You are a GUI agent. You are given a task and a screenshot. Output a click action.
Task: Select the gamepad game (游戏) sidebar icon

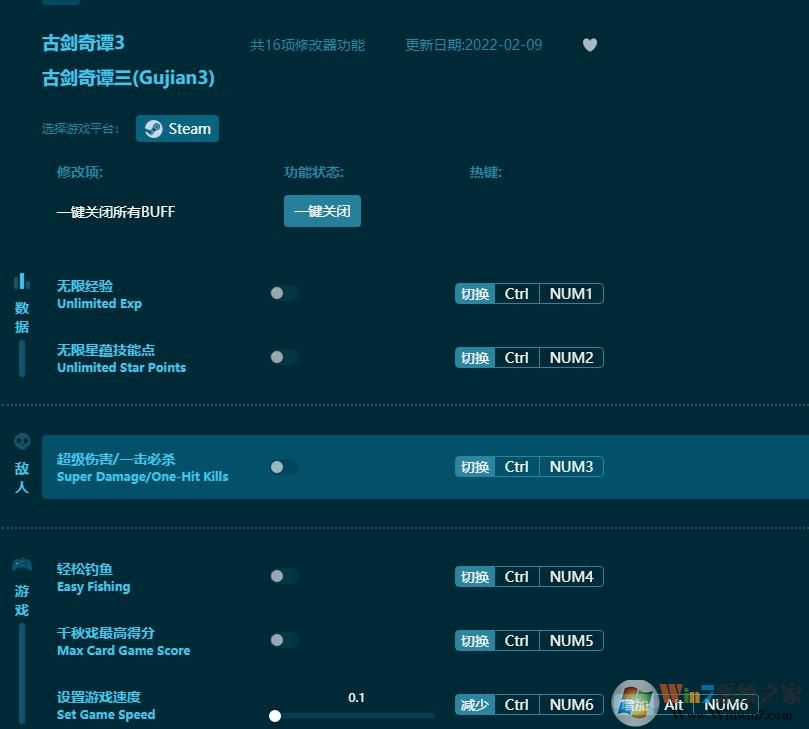click(x=22, y=563)
